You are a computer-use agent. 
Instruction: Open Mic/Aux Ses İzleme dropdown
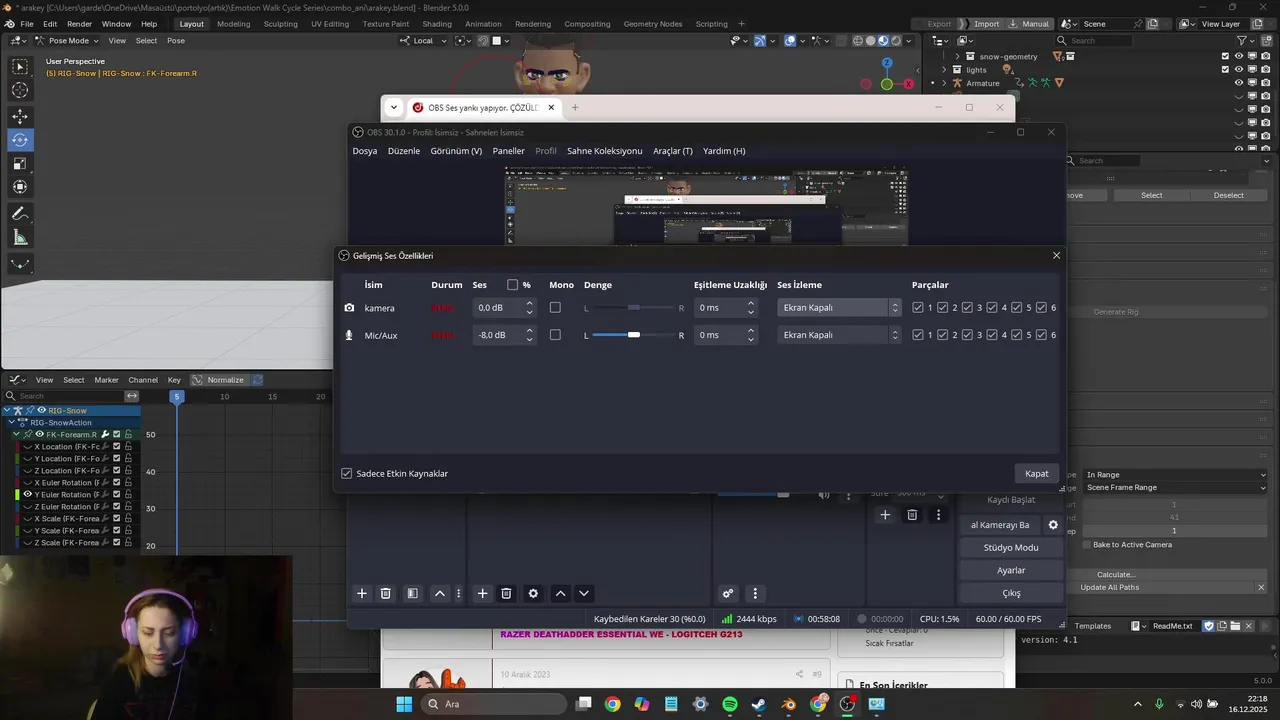pos(839,335)
